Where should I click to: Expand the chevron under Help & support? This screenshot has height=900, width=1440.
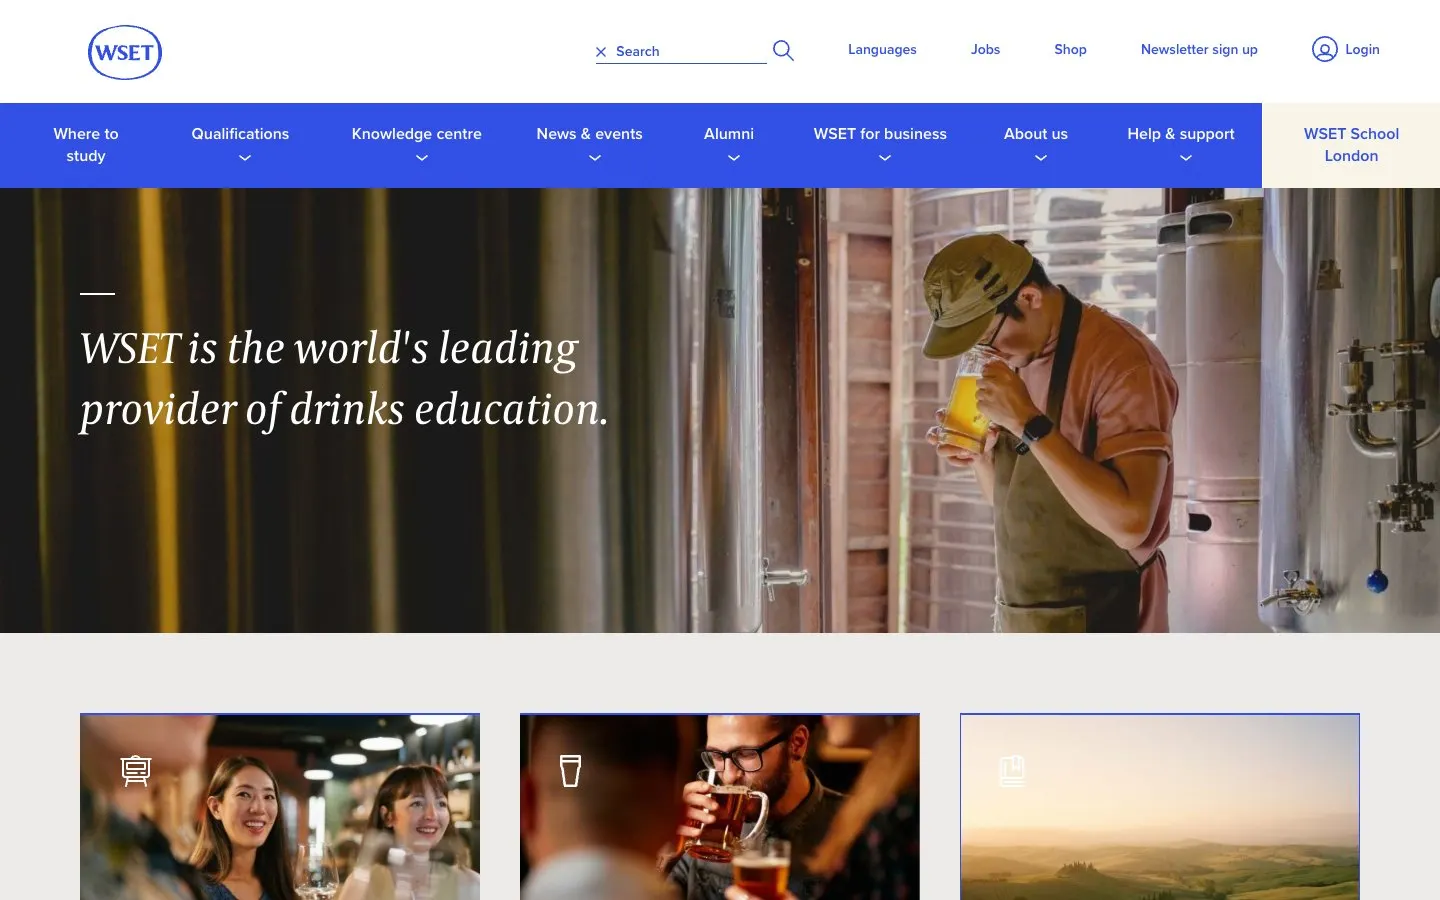(1185, 158)
